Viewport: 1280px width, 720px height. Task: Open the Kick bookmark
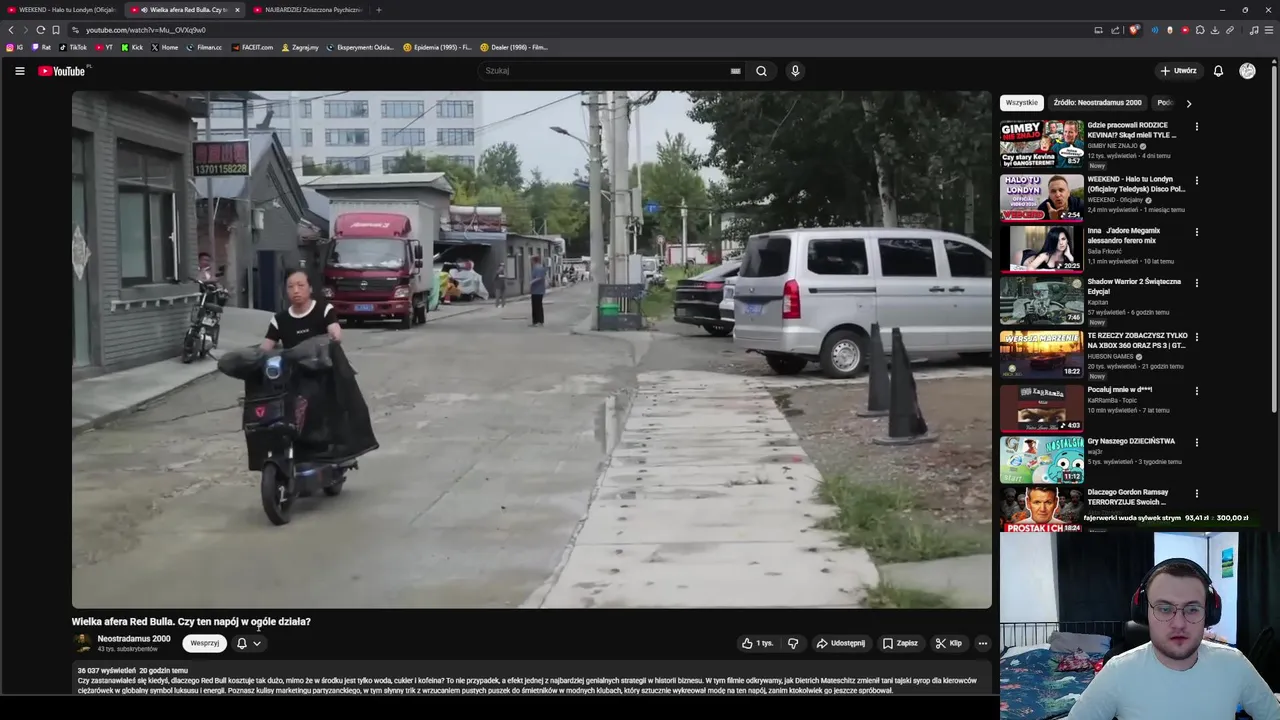132,47
